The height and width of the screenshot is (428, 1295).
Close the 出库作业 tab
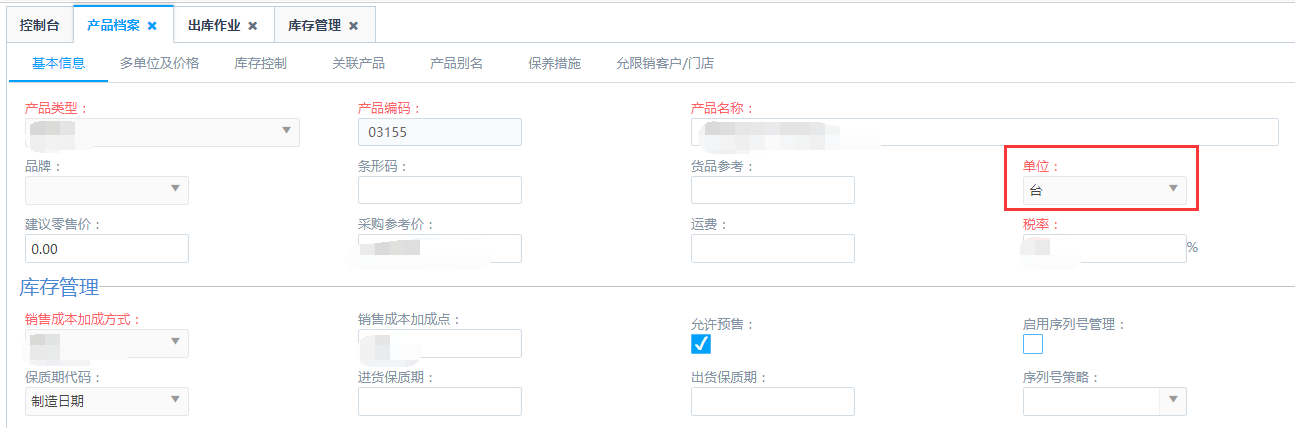click(253, 25)
